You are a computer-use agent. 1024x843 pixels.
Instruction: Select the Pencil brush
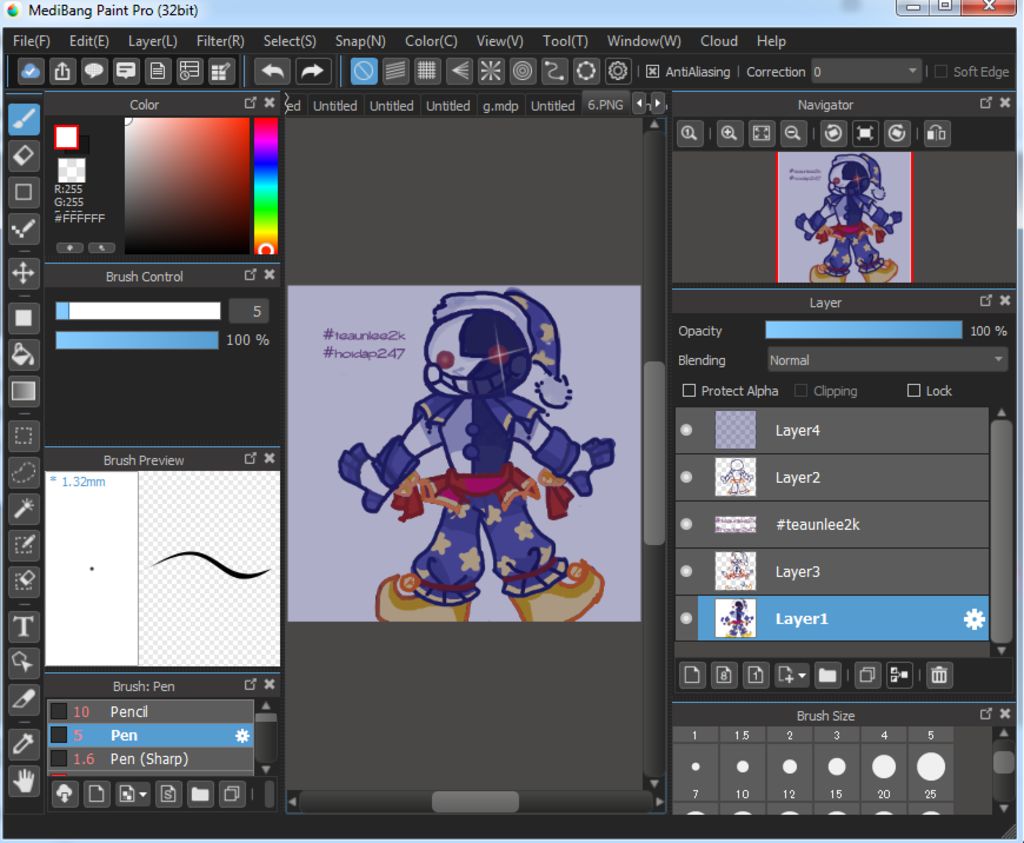click(150, 711)
